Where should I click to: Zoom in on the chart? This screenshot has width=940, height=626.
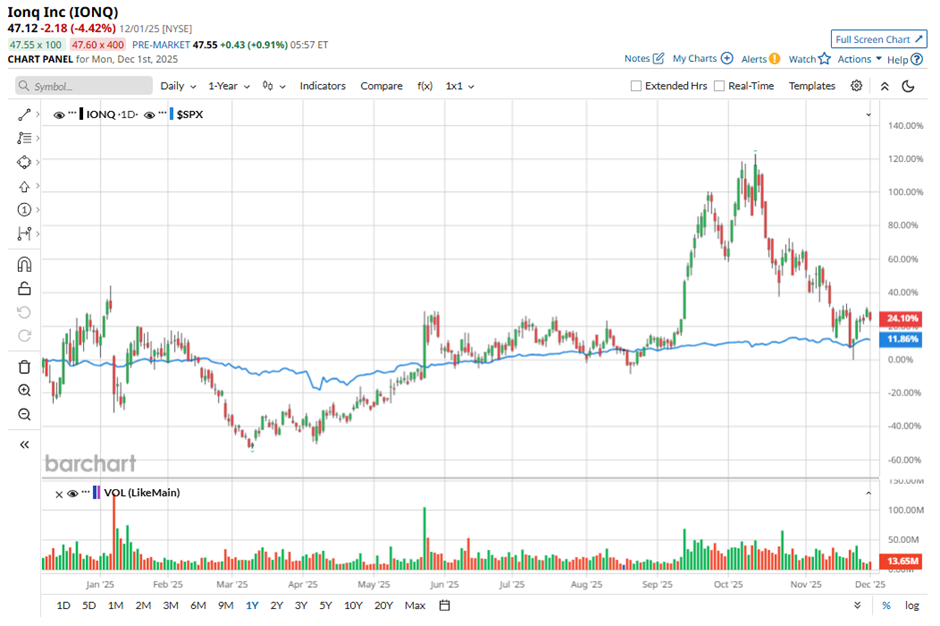(24, 390)
